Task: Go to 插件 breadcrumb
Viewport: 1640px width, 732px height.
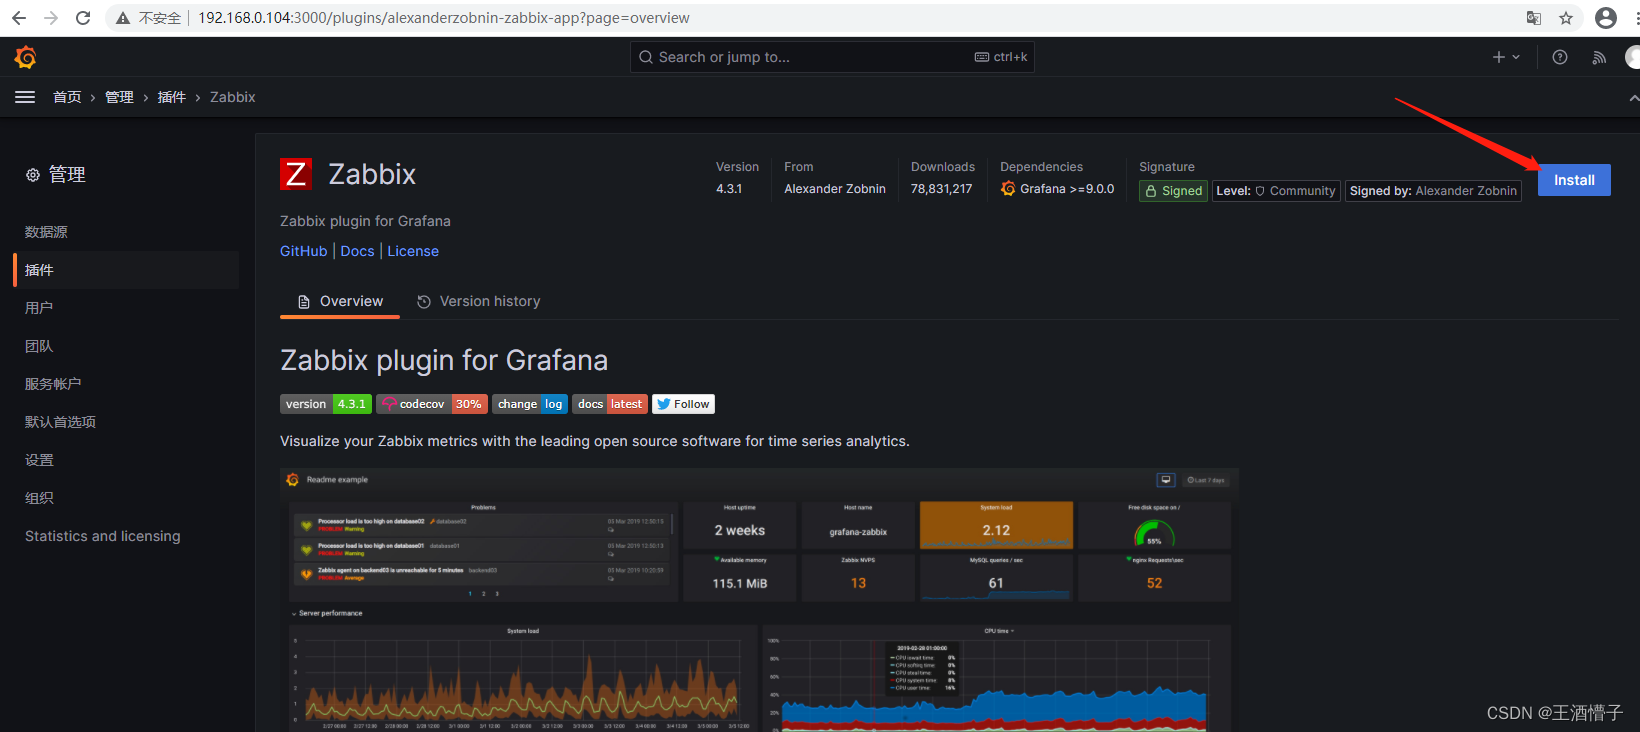Action: click(x=172, y=97)
